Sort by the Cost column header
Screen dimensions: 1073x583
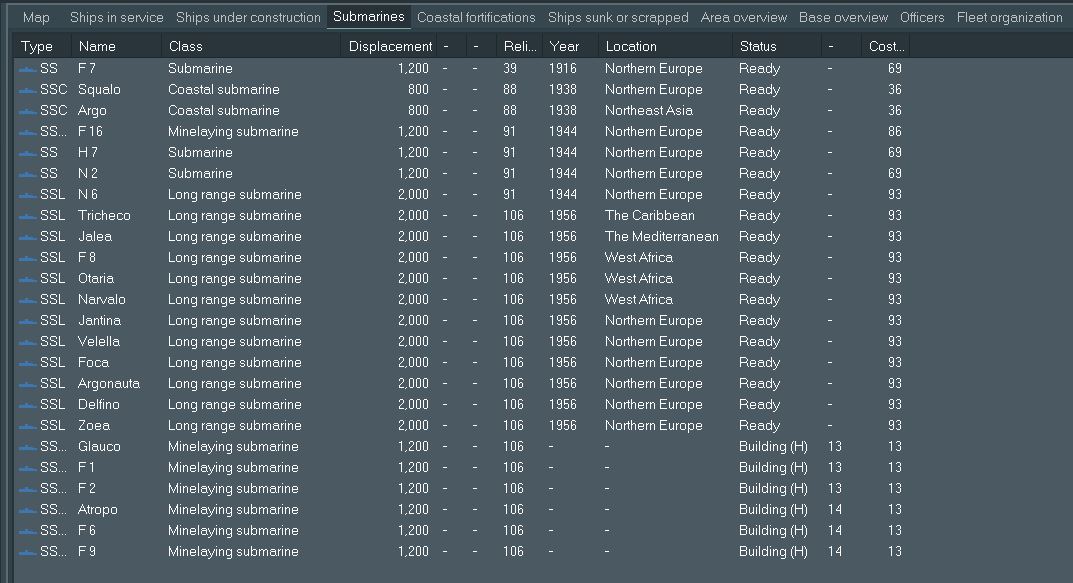tap(885, 46)
